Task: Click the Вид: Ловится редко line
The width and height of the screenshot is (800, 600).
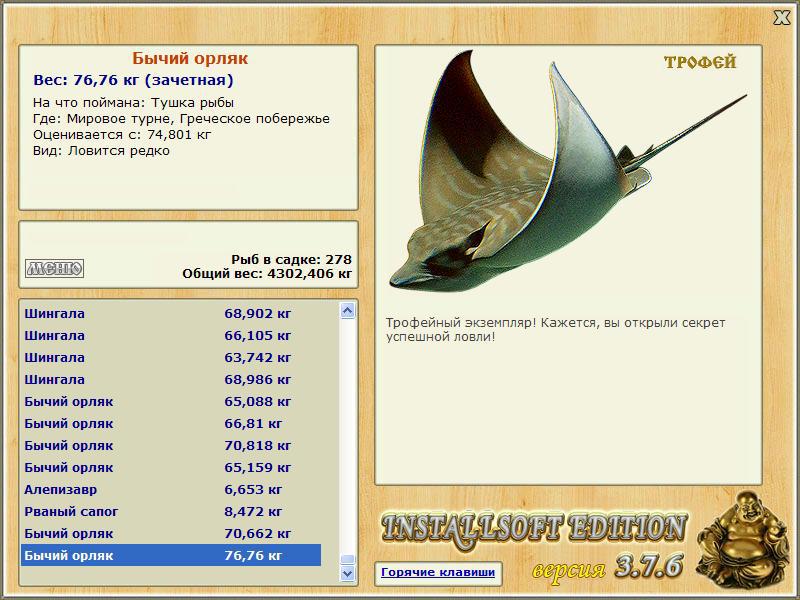Action: (101, 151)
